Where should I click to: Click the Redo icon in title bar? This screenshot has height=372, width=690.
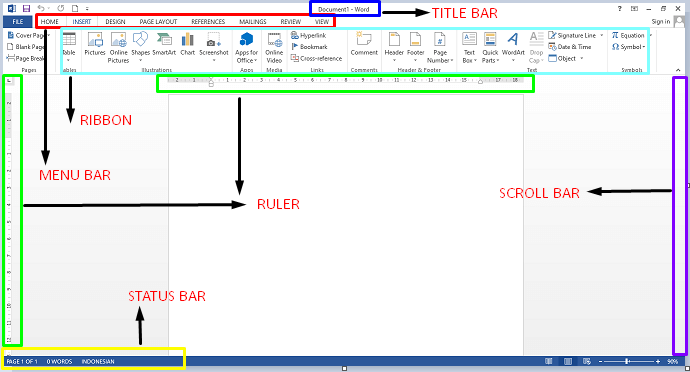(x=61, y=8)
